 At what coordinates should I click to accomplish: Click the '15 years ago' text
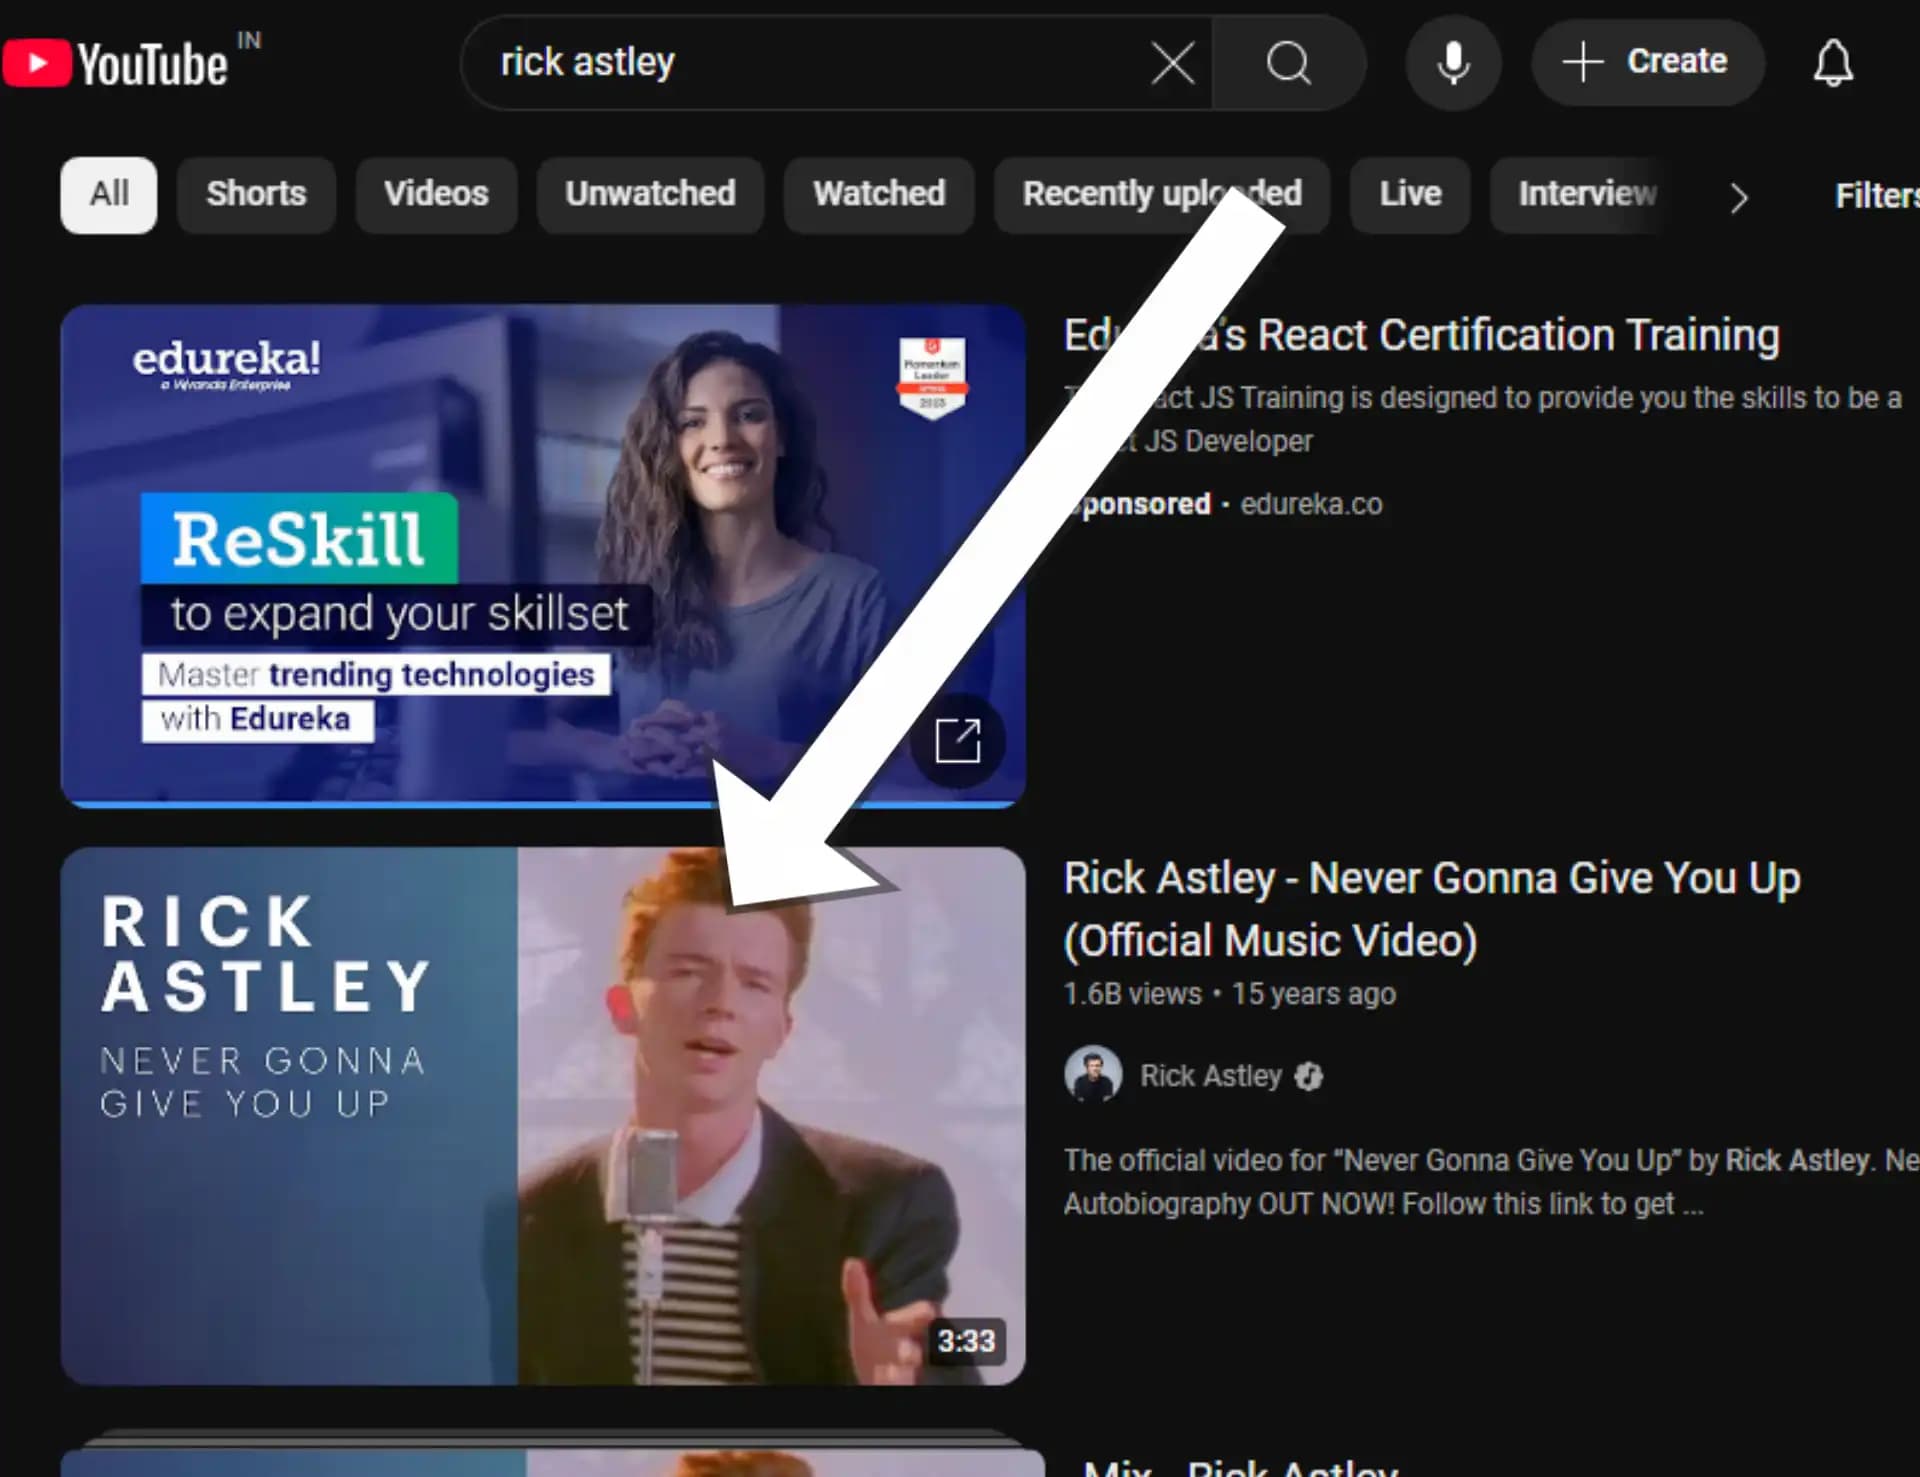pyautogui.click(x=1313, y=994)
